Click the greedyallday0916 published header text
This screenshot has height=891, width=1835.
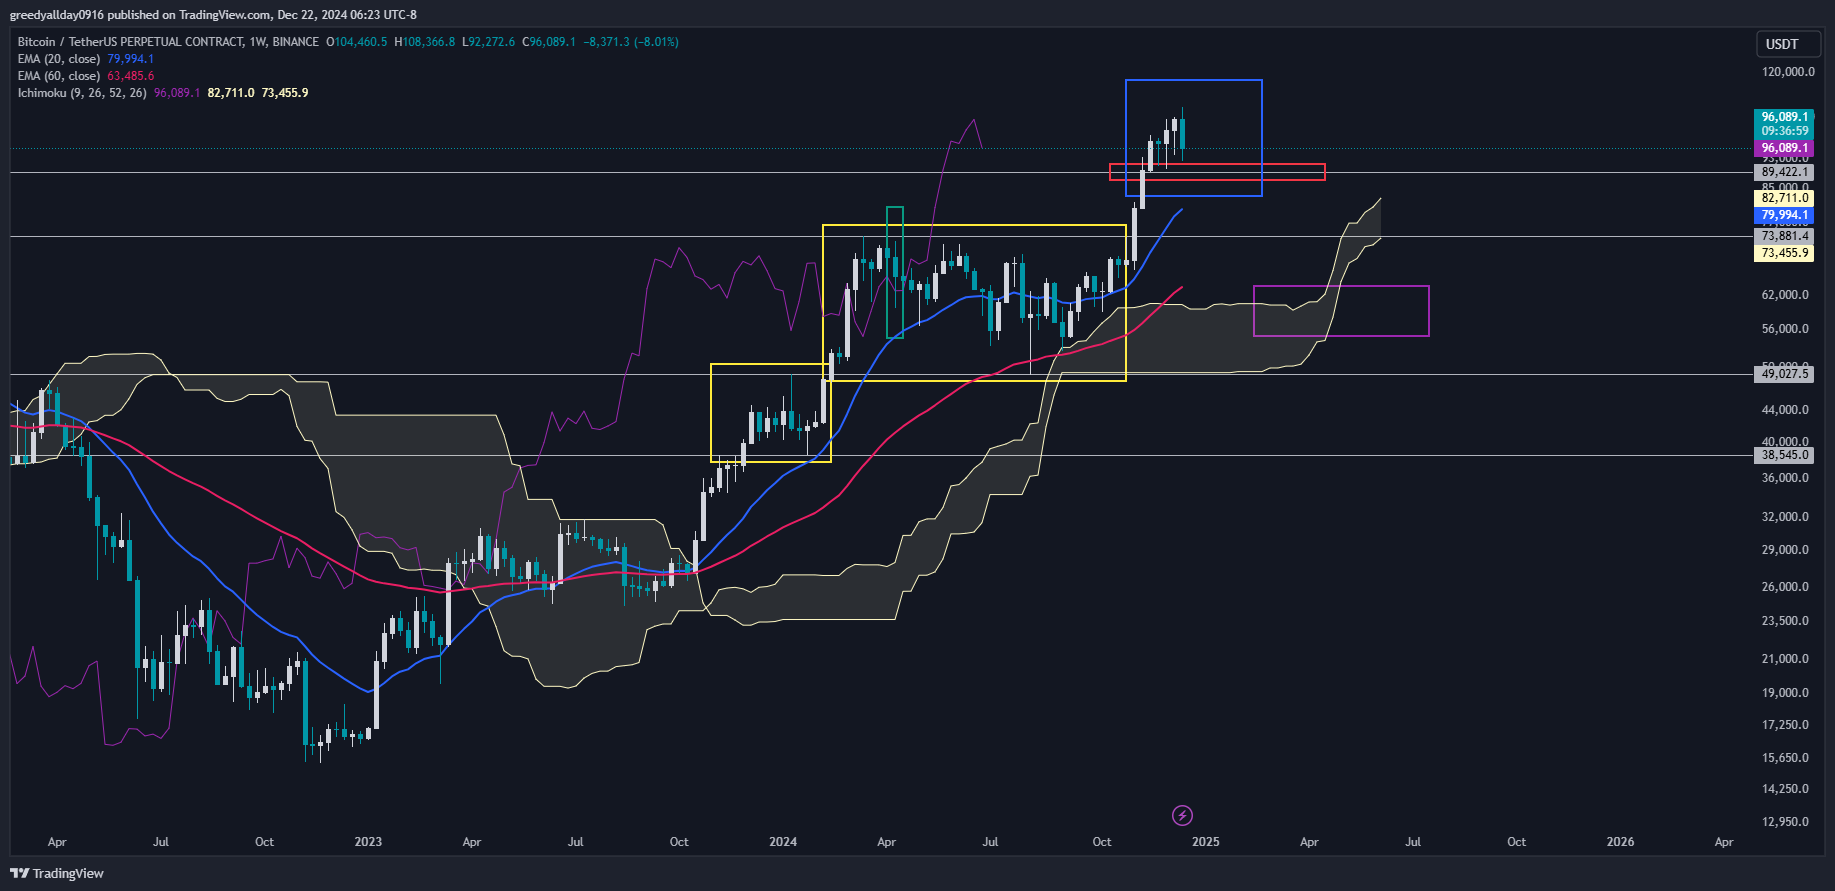pyautogui.click(x=213, y=15)
